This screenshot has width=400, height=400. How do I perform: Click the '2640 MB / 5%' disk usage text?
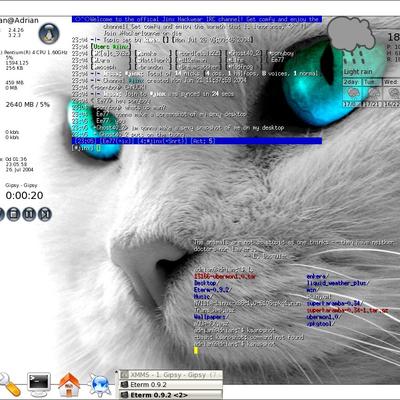pos(27,104)
